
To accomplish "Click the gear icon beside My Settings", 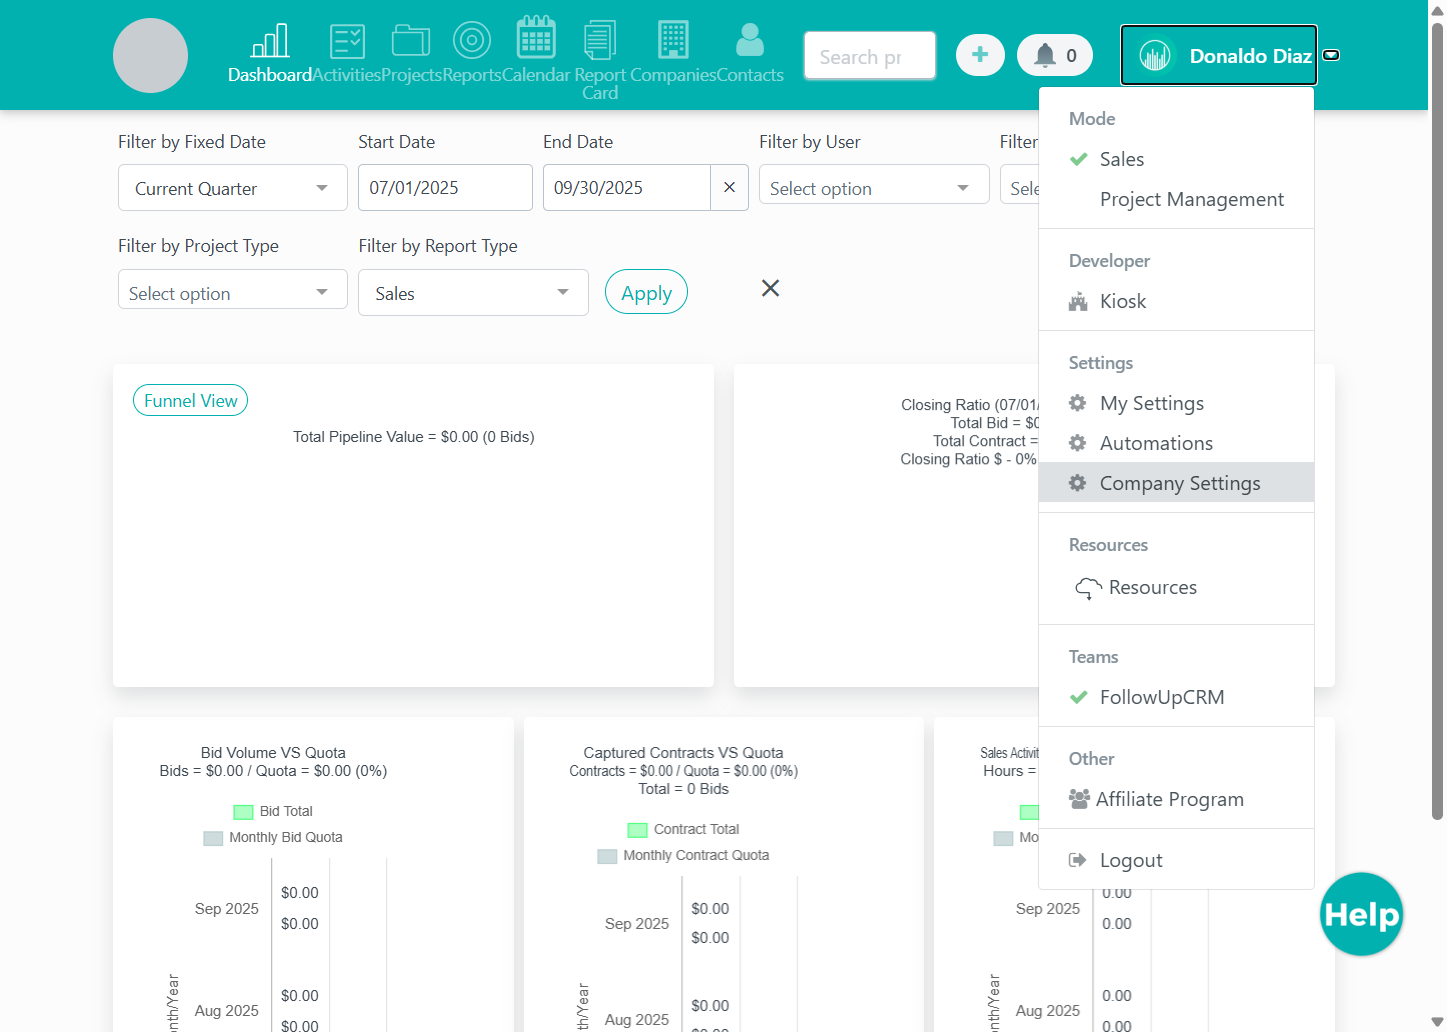I will [x=1077, y=403].
